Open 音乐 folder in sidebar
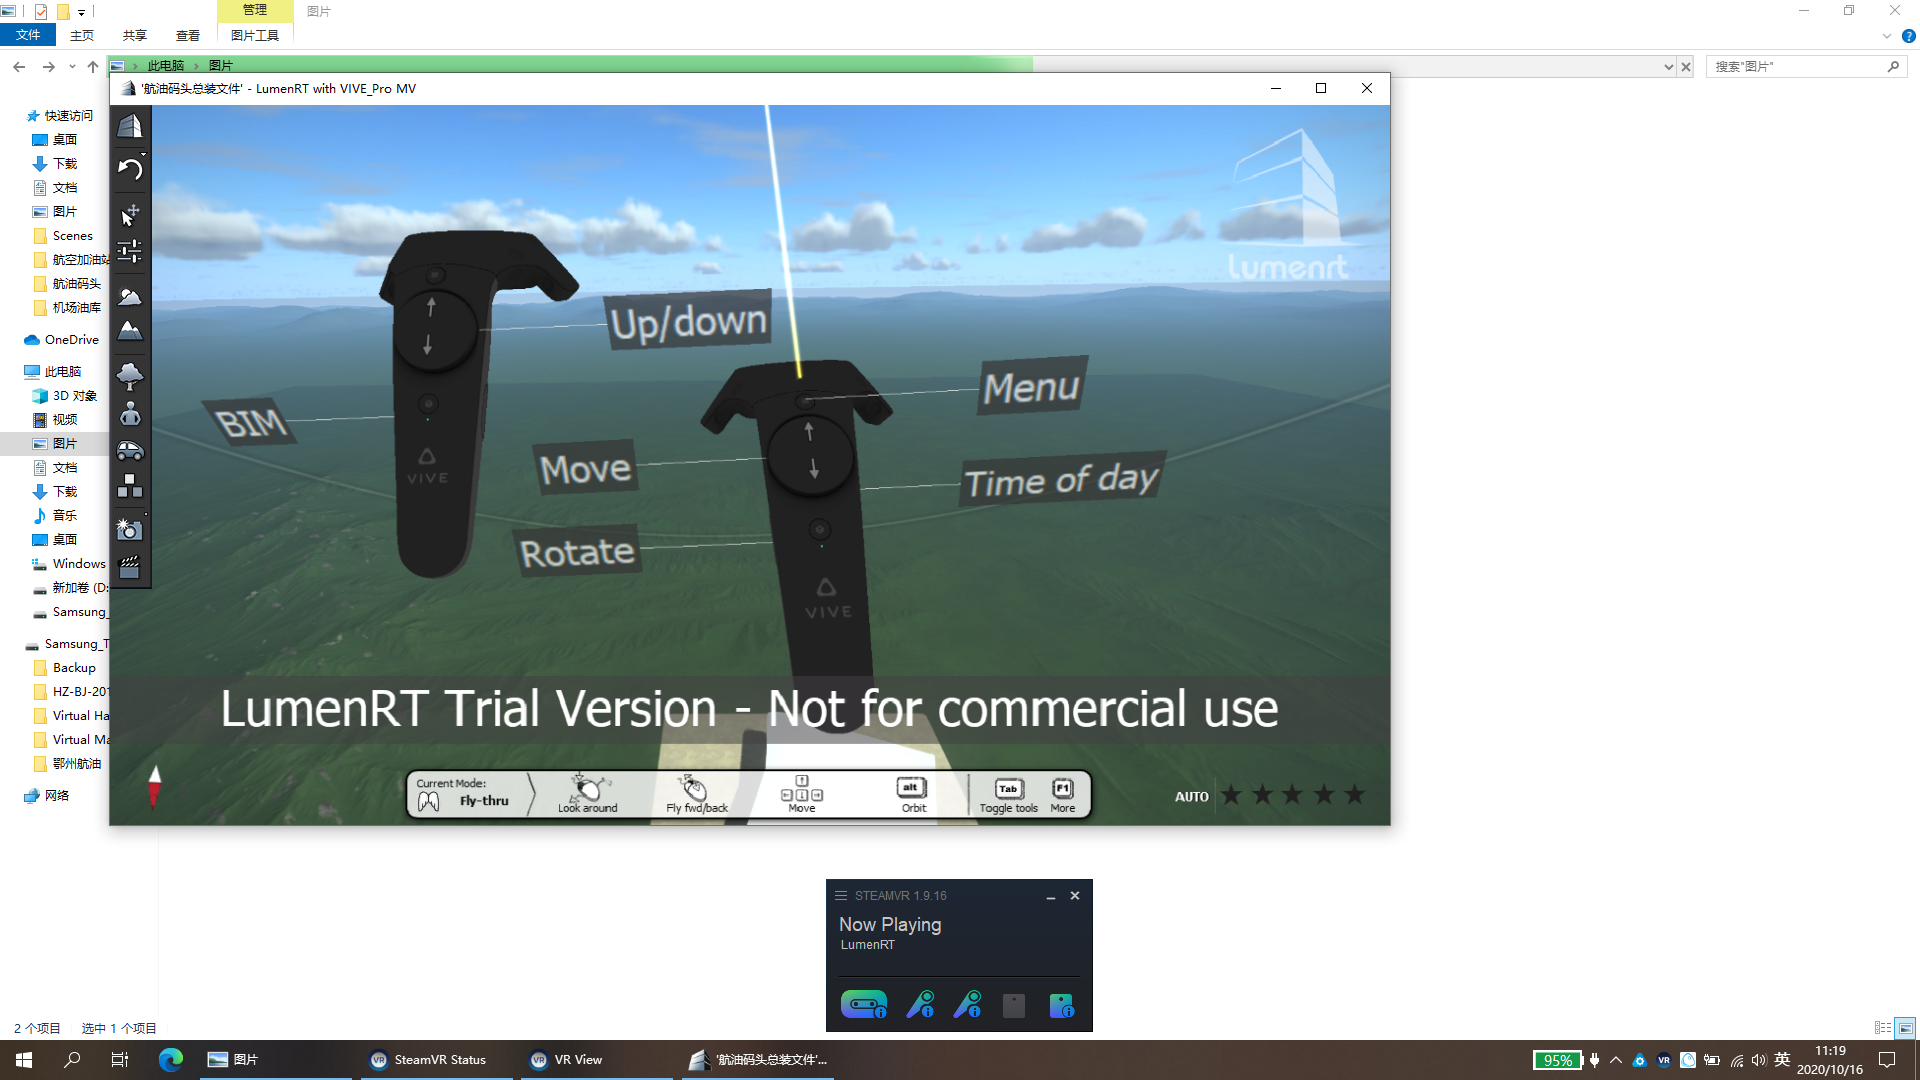This screenshot has width=1920, height=1080. click(x=64, y=516)
